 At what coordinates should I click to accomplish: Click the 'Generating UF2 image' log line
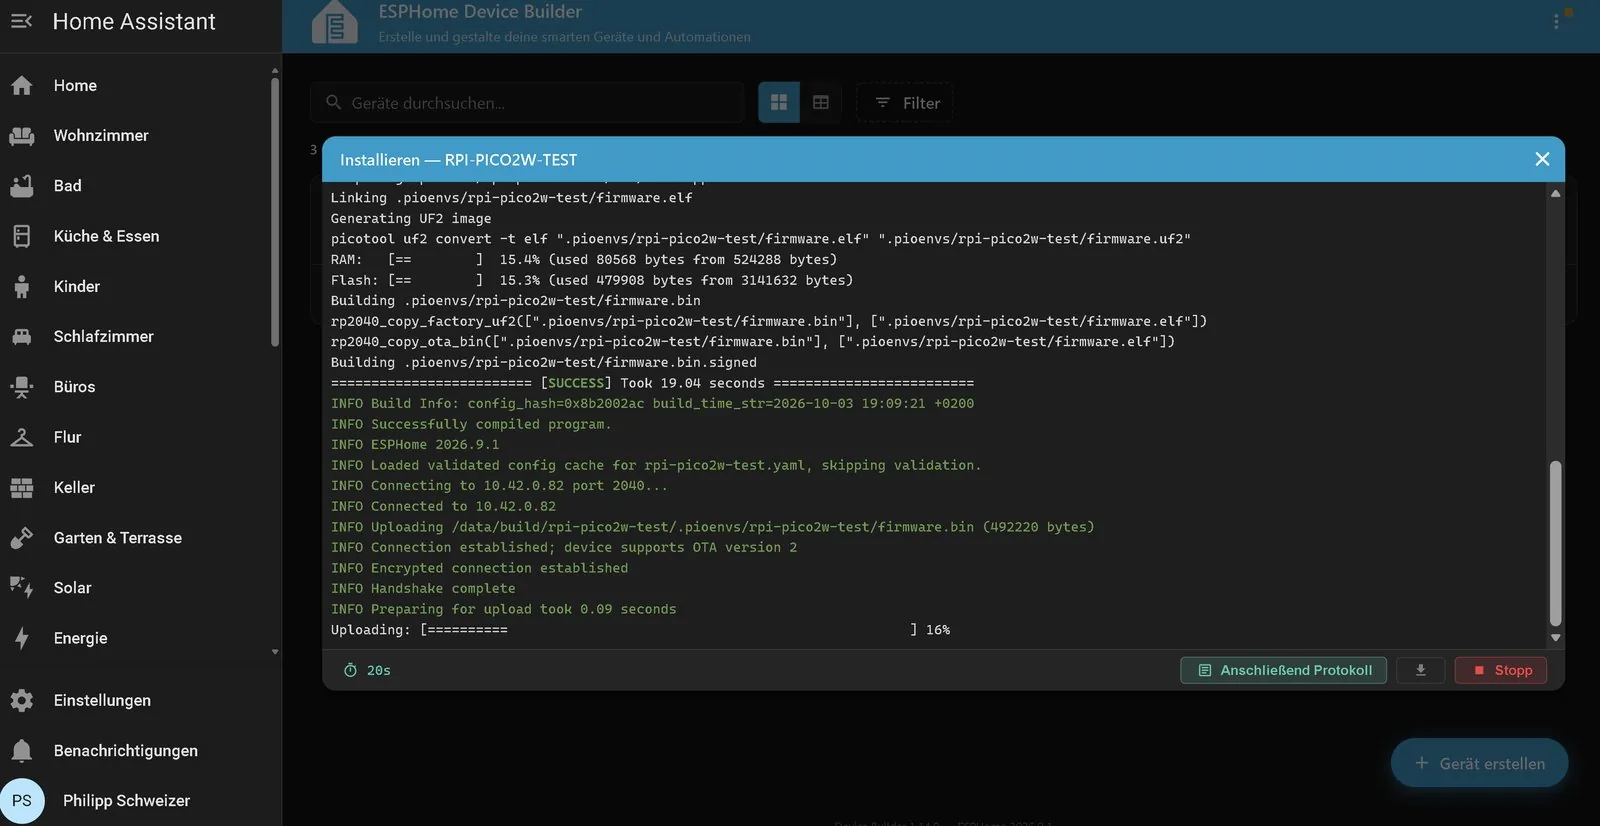411,219
